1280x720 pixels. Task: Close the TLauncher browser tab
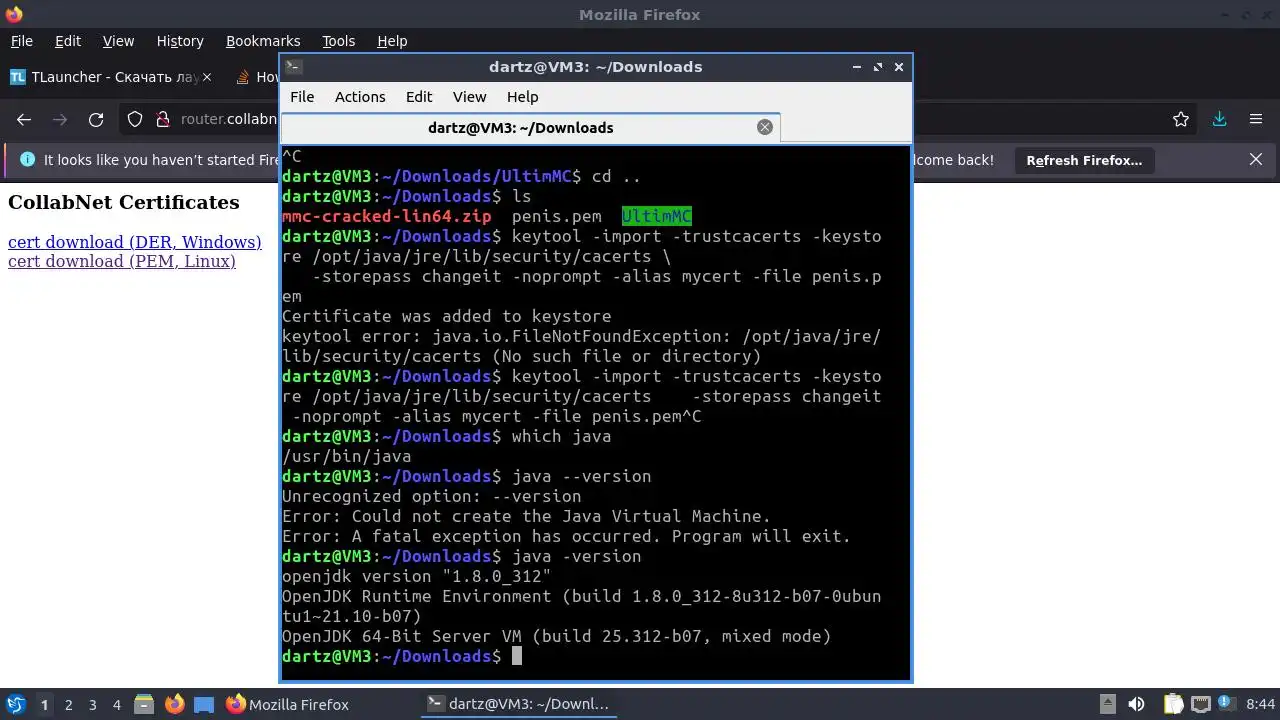(x=207, y=77)
